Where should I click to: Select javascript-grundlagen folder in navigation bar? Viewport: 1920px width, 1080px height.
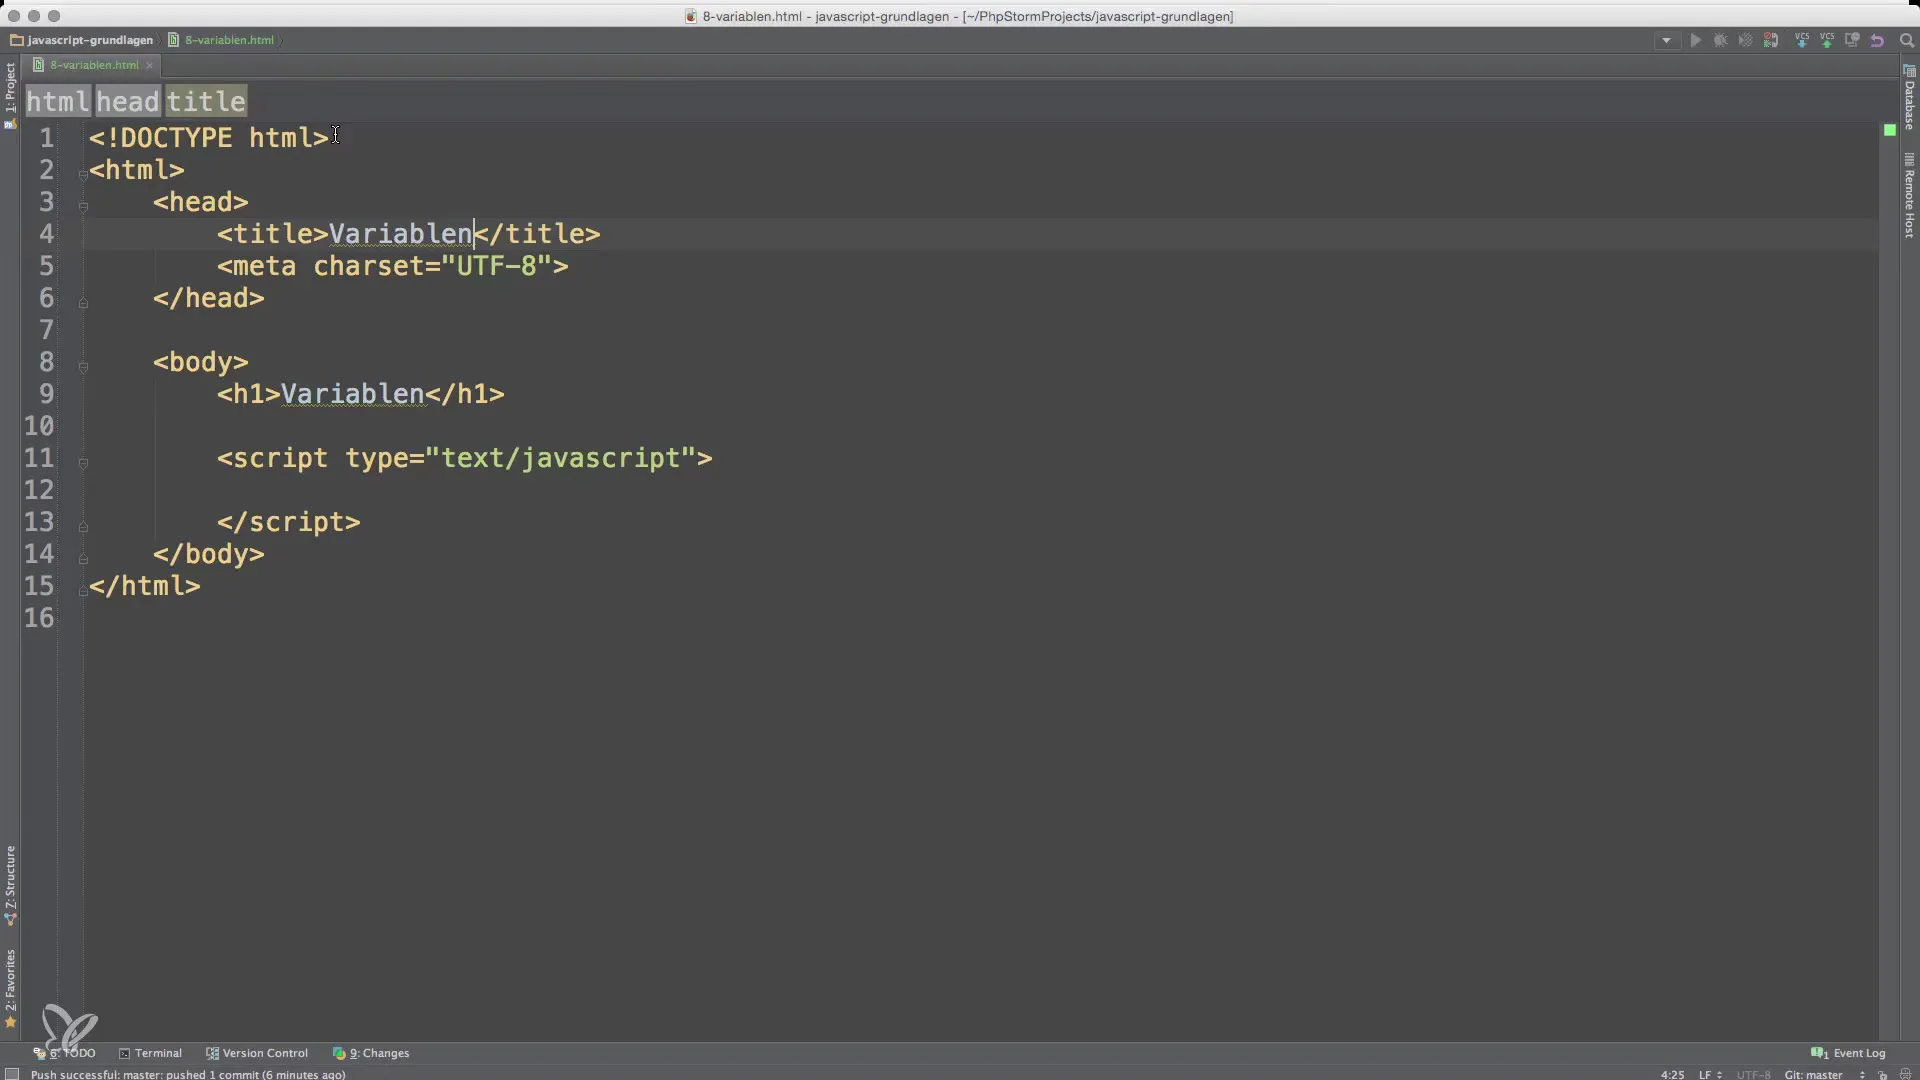click(82, 40)
